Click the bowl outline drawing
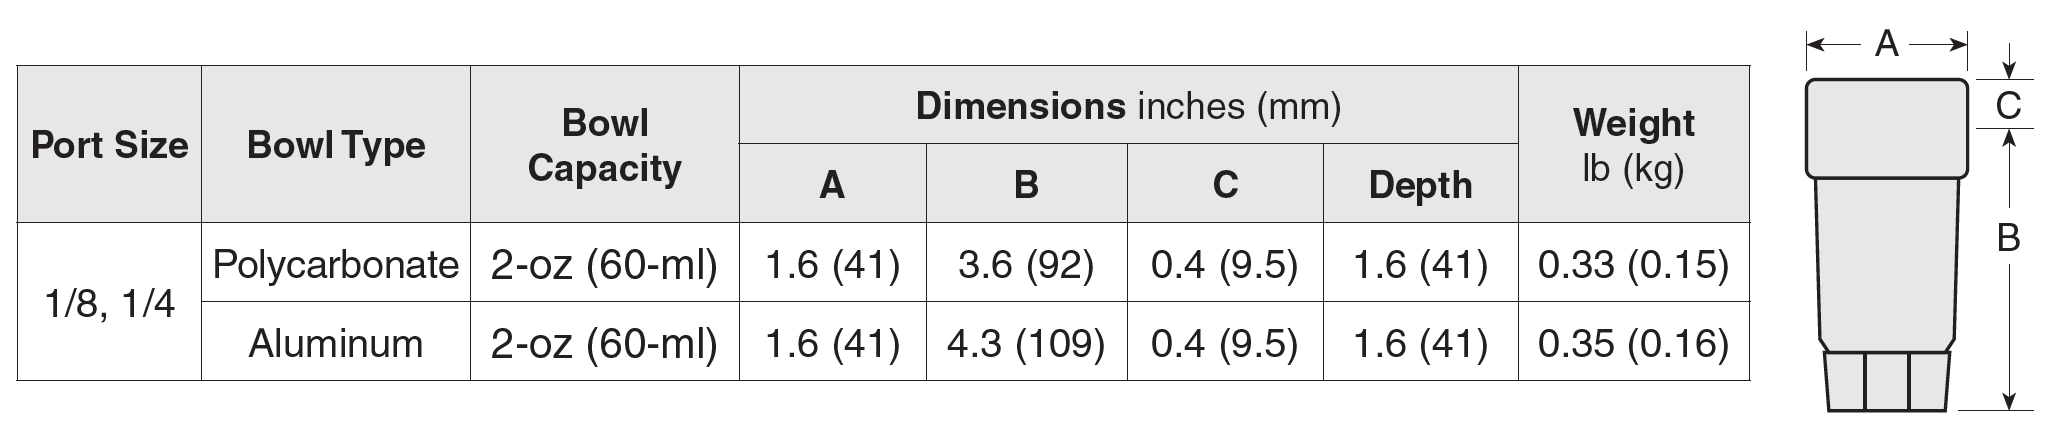The image size is (2052, 438). point(1886,250)
